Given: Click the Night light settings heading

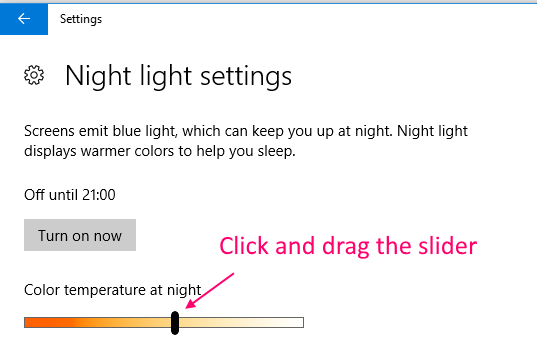Looking at the screenshot, I should (x=178, y=76).
